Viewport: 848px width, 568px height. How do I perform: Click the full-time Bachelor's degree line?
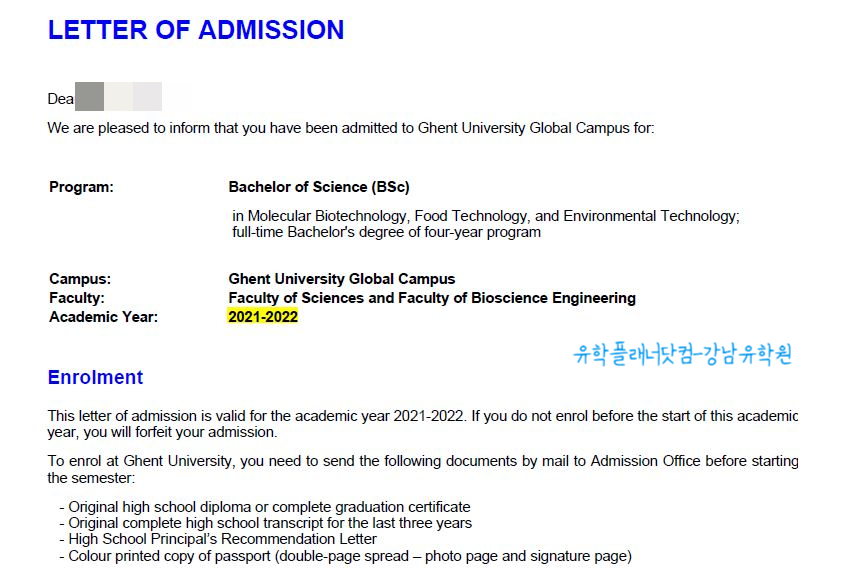click(387, 233)
